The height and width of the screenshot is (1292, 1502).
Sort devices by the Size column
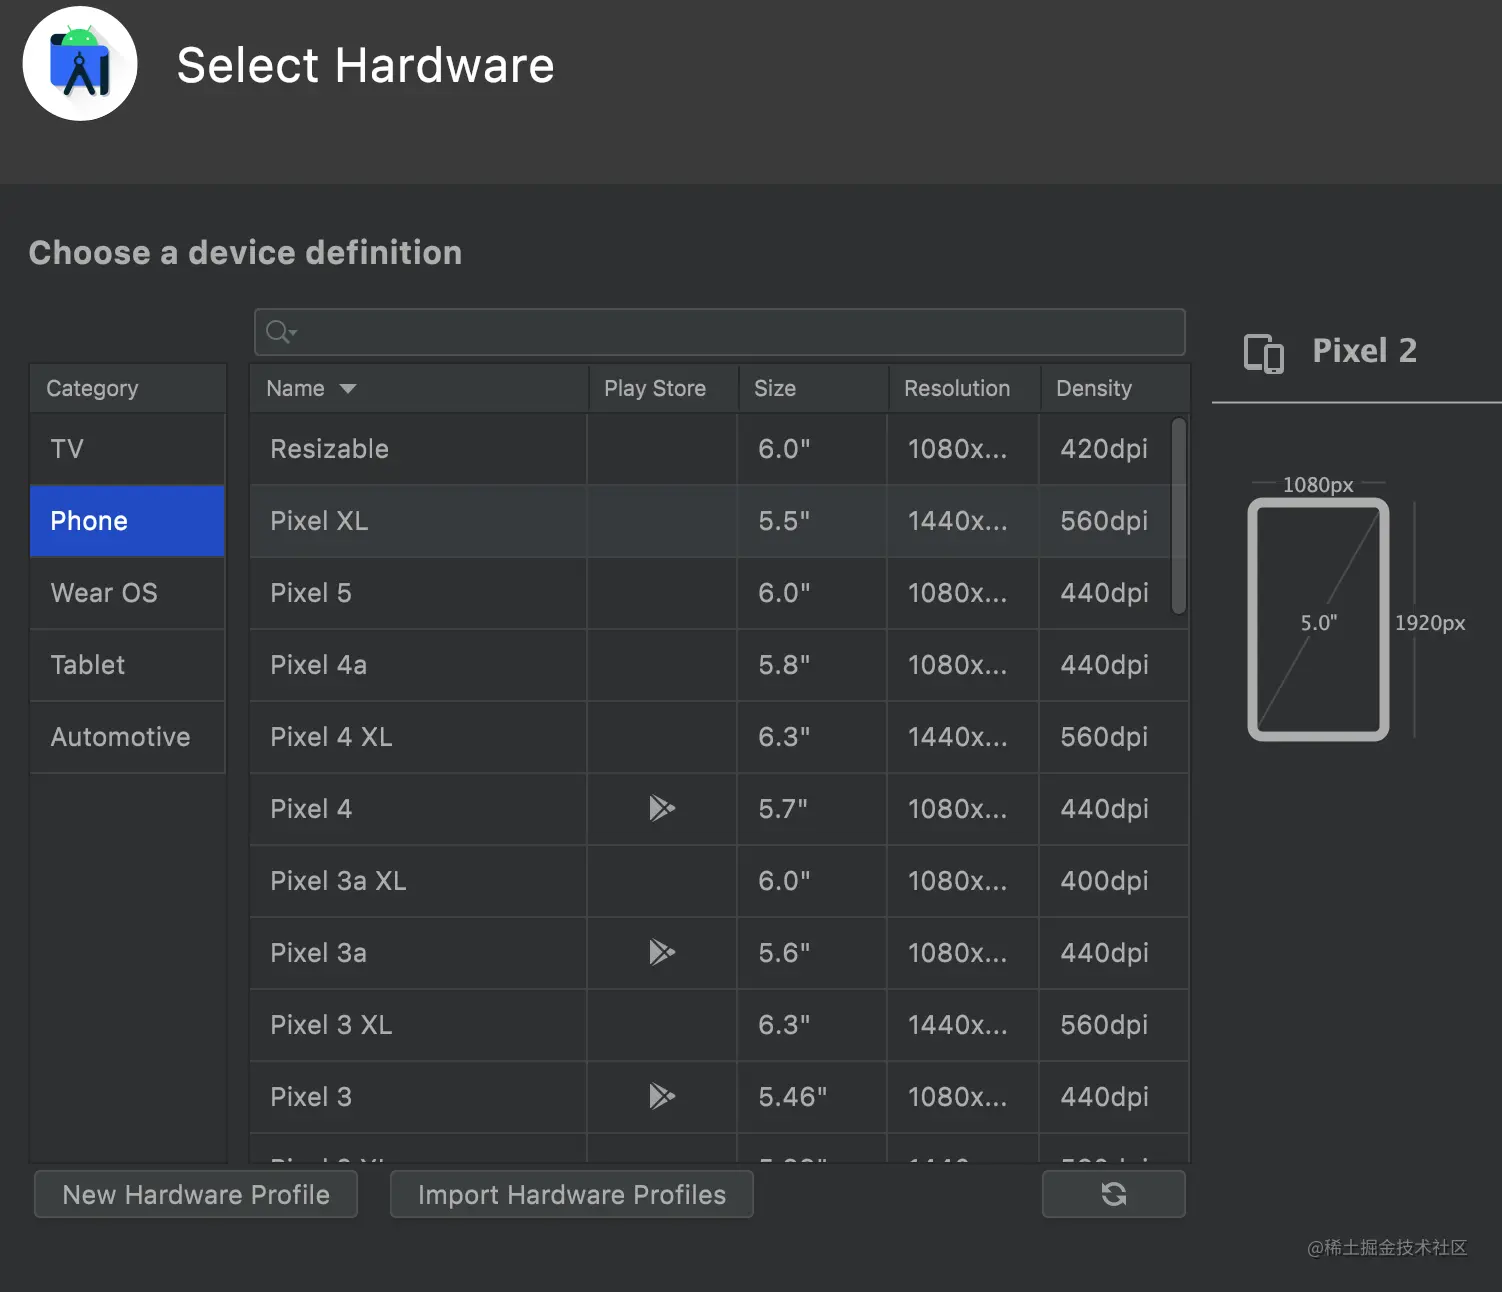click(x=775, y=389)
